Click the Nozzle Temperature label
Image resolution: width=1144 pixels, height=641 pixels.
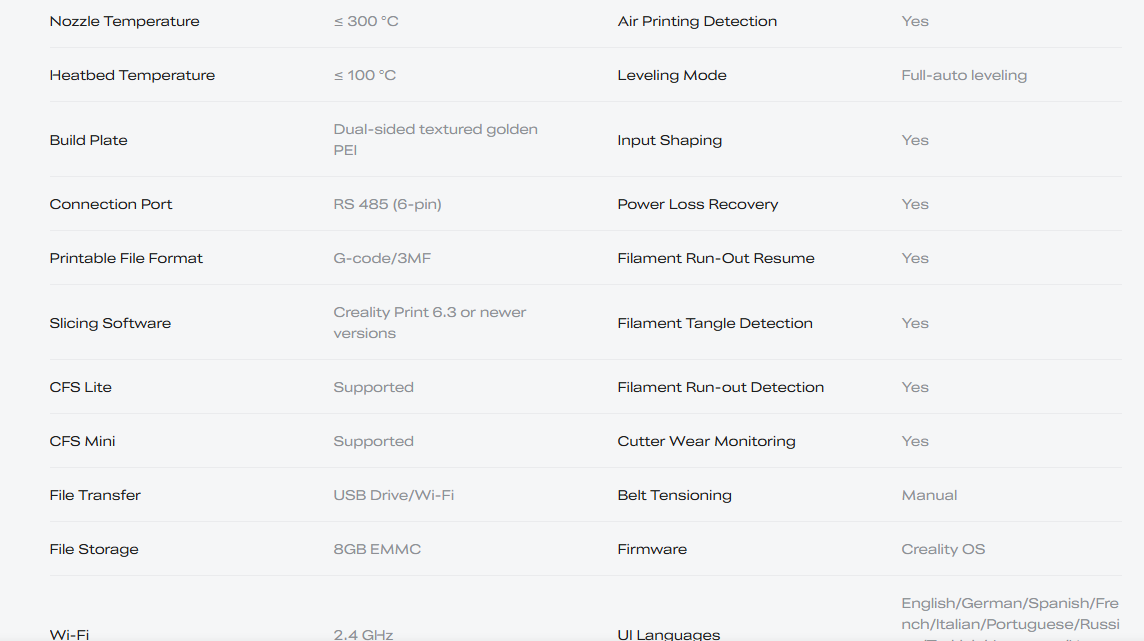coord(124,21)
